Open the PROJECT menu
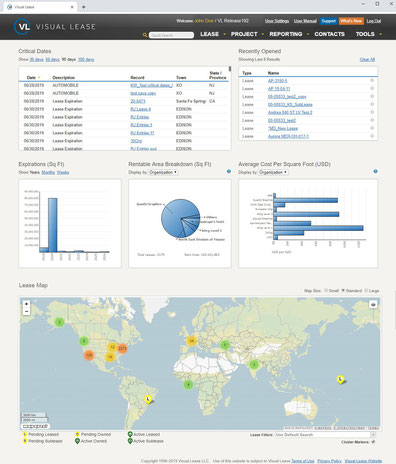Viewport: 396px width, 464px height. [x=244, y=34]
